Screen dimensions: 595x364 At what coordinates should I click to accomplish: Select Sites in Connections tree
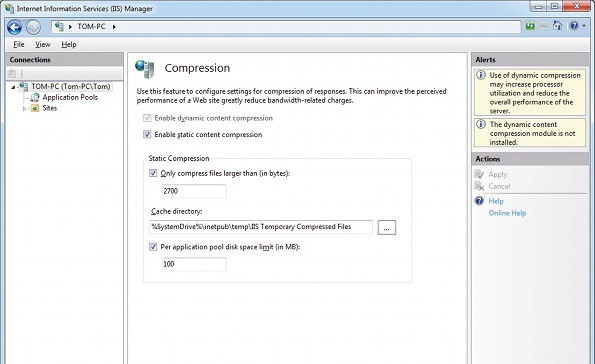(x=49, y=108)
